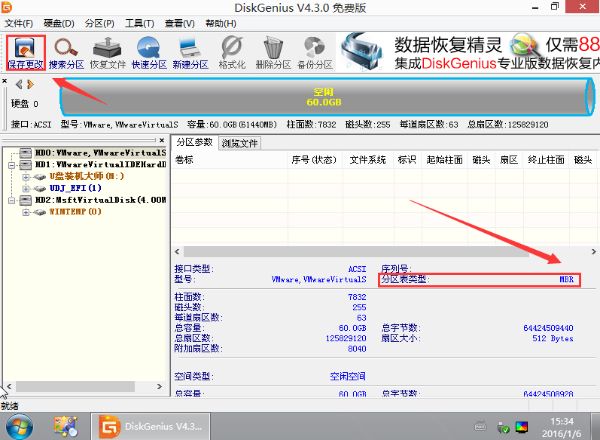This screenshot has width=600, height=440.
Task: Open the 工具(T) menu
Action: [x=140, y=23]
